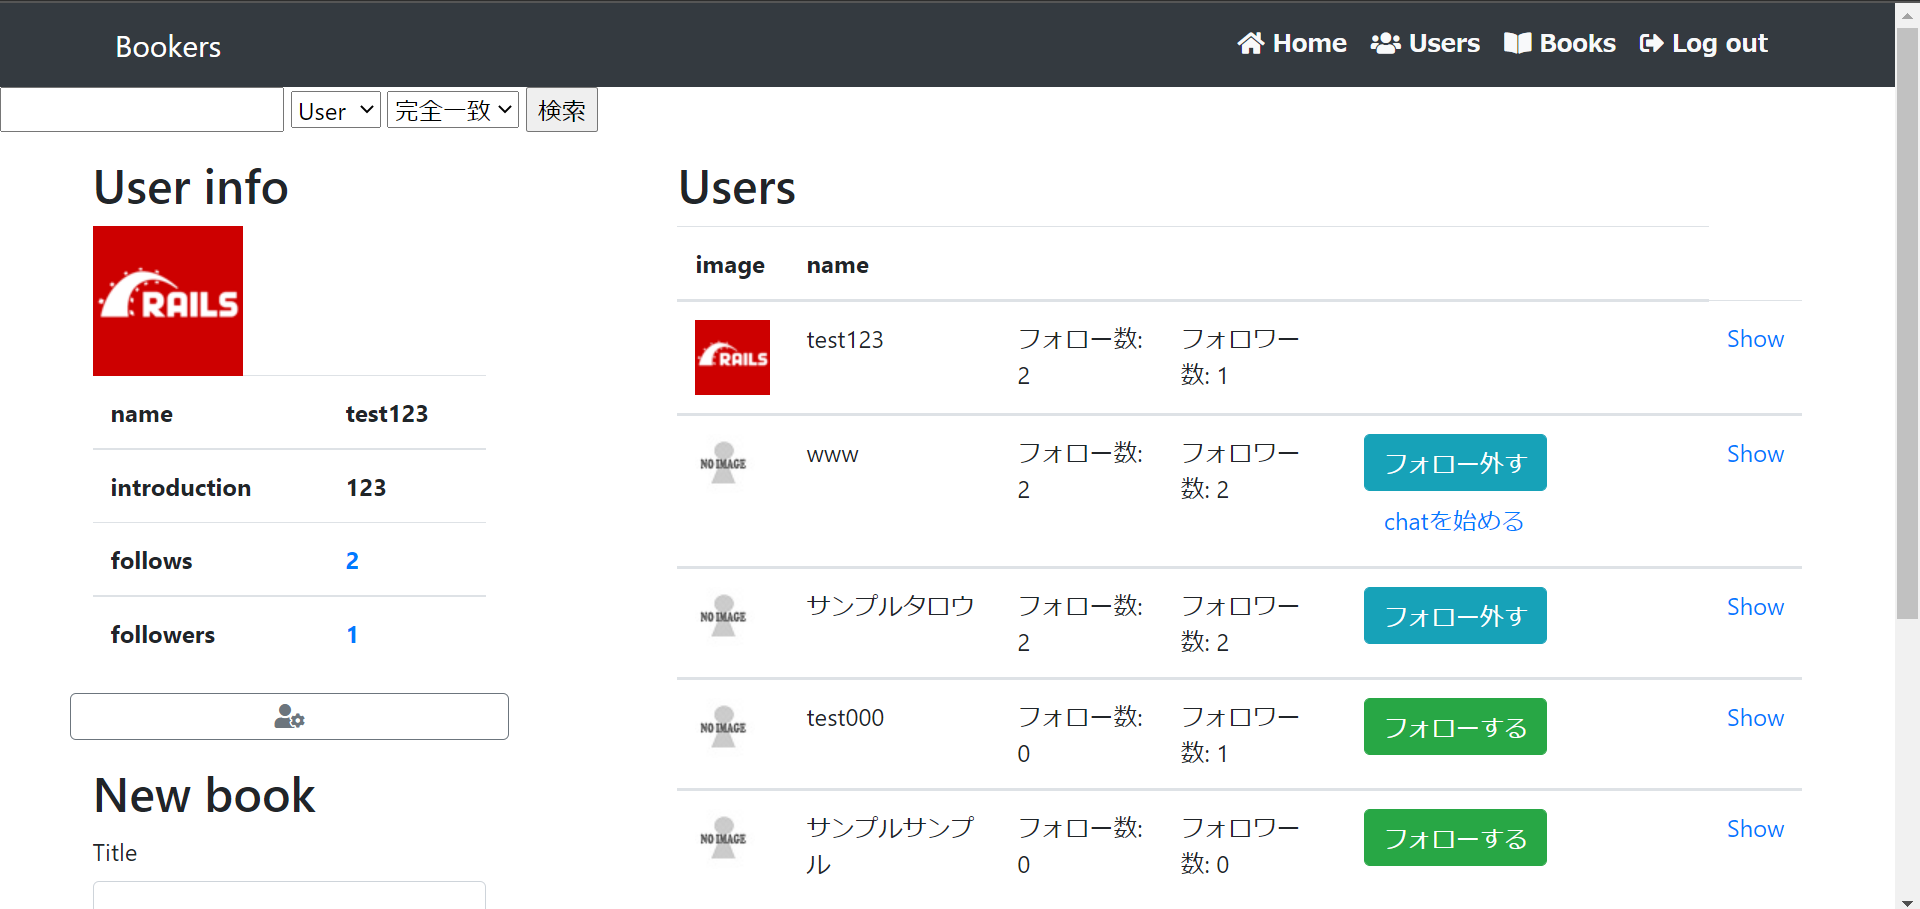Viewport: 1920px width, 909px height.
Task: Click the Bookers brand link
Action: point(167,46)
